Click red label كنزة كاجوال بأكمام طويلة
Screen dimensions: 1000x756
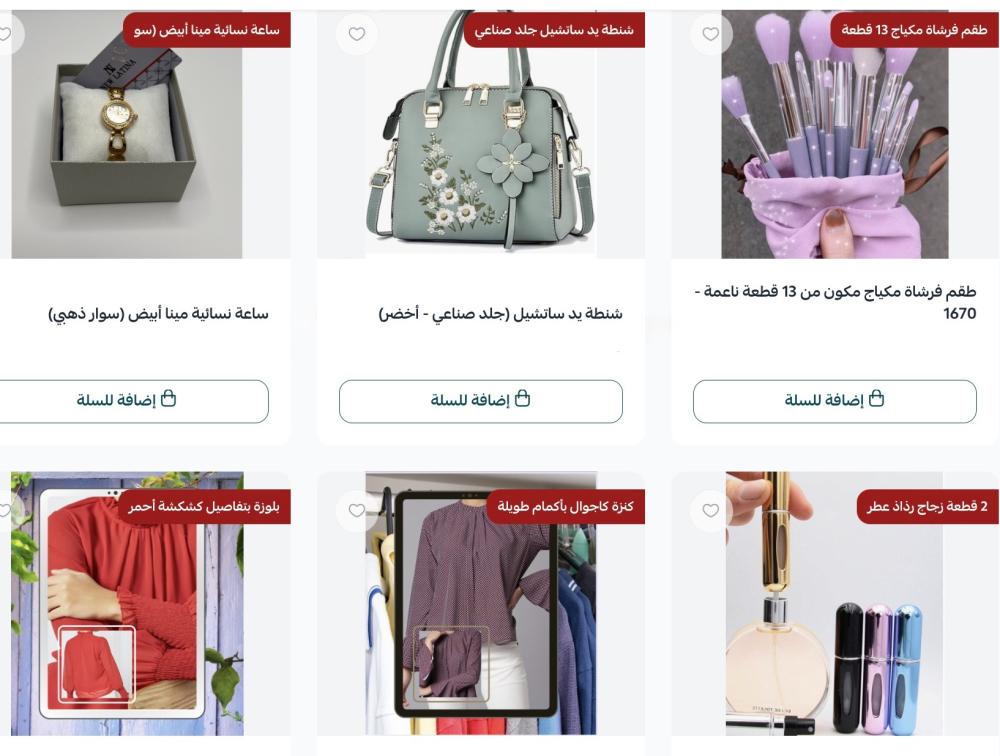point(565,507)
